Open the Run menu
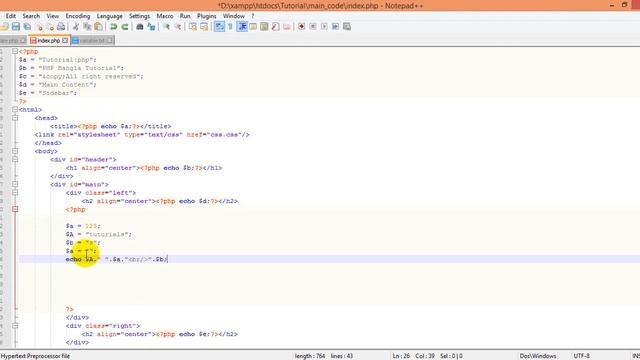The width and height of the screenshot is (640, 360). [x=185, y=16]
